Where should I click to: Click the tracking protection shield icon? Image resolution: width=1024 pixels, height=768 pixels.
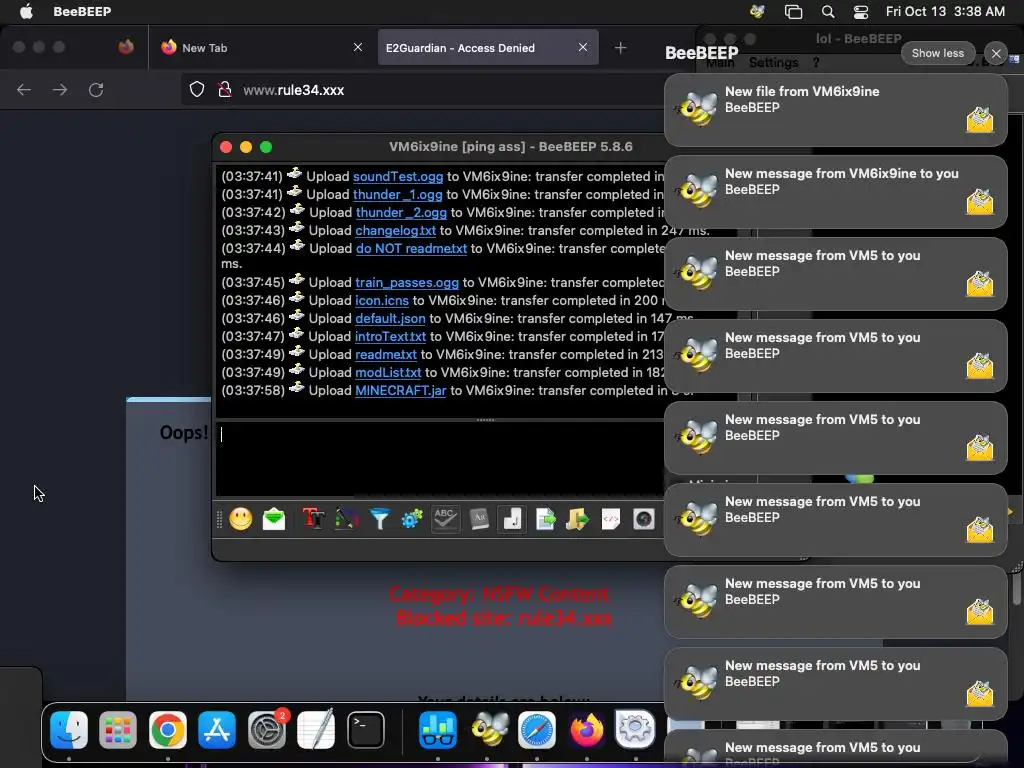tap(197, 89)
